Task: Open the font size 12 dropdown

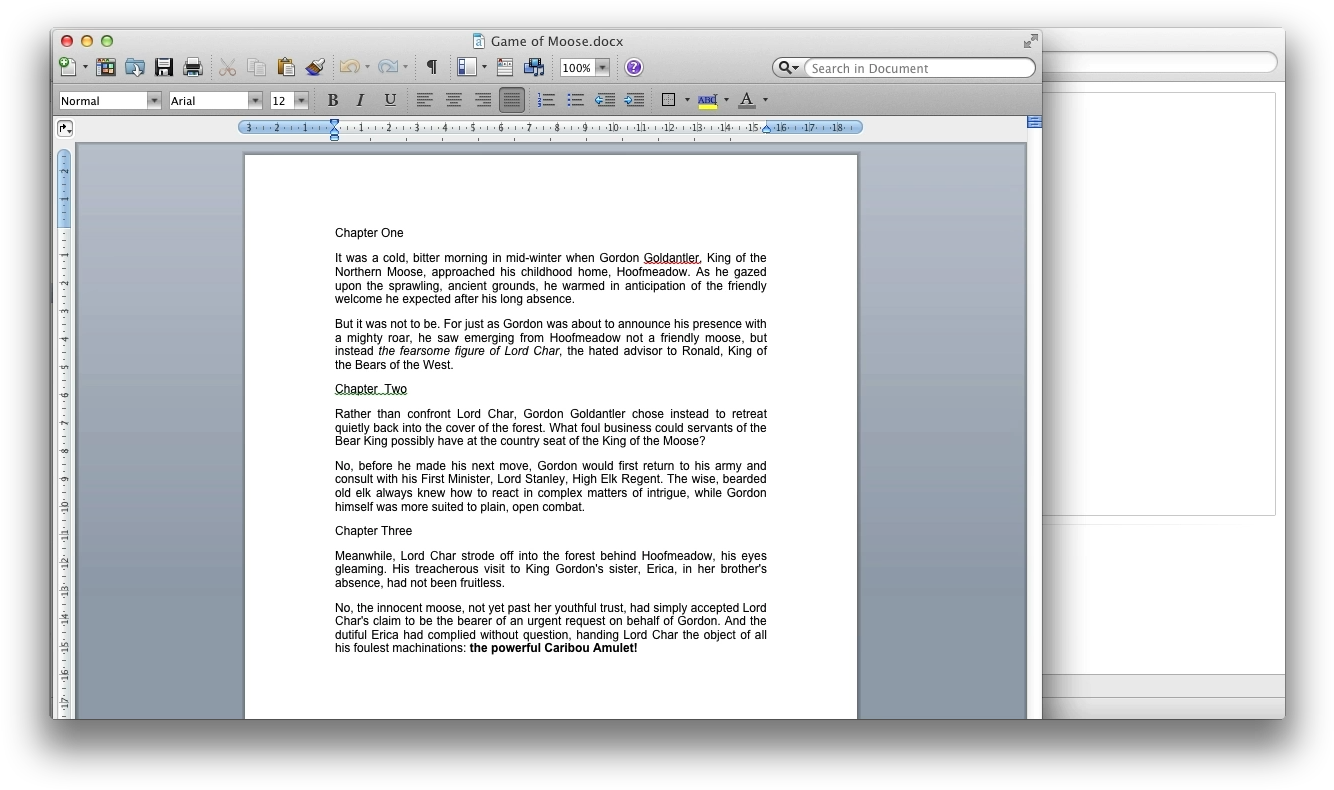Action: [x=300, y=100]
